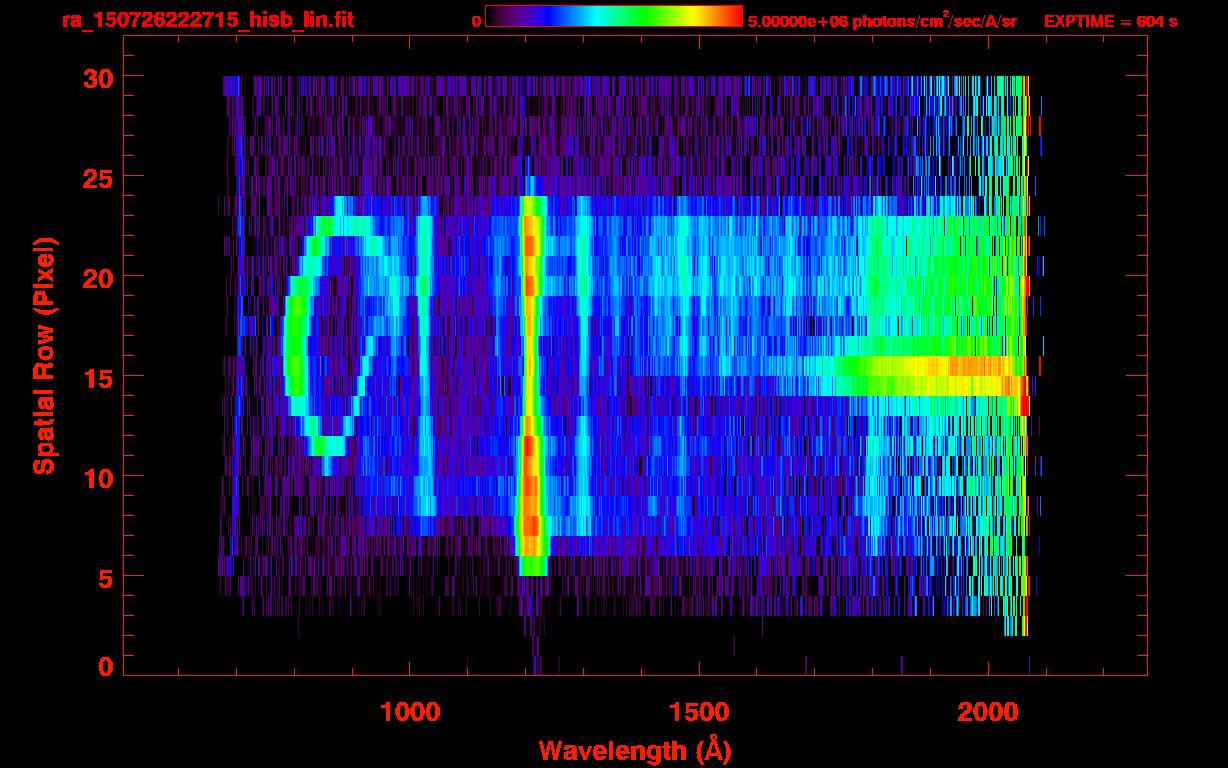This screenshot has height=768, width=1228.
Task: Select the bright horizontal band at row 15
Action: coord(930,375)
